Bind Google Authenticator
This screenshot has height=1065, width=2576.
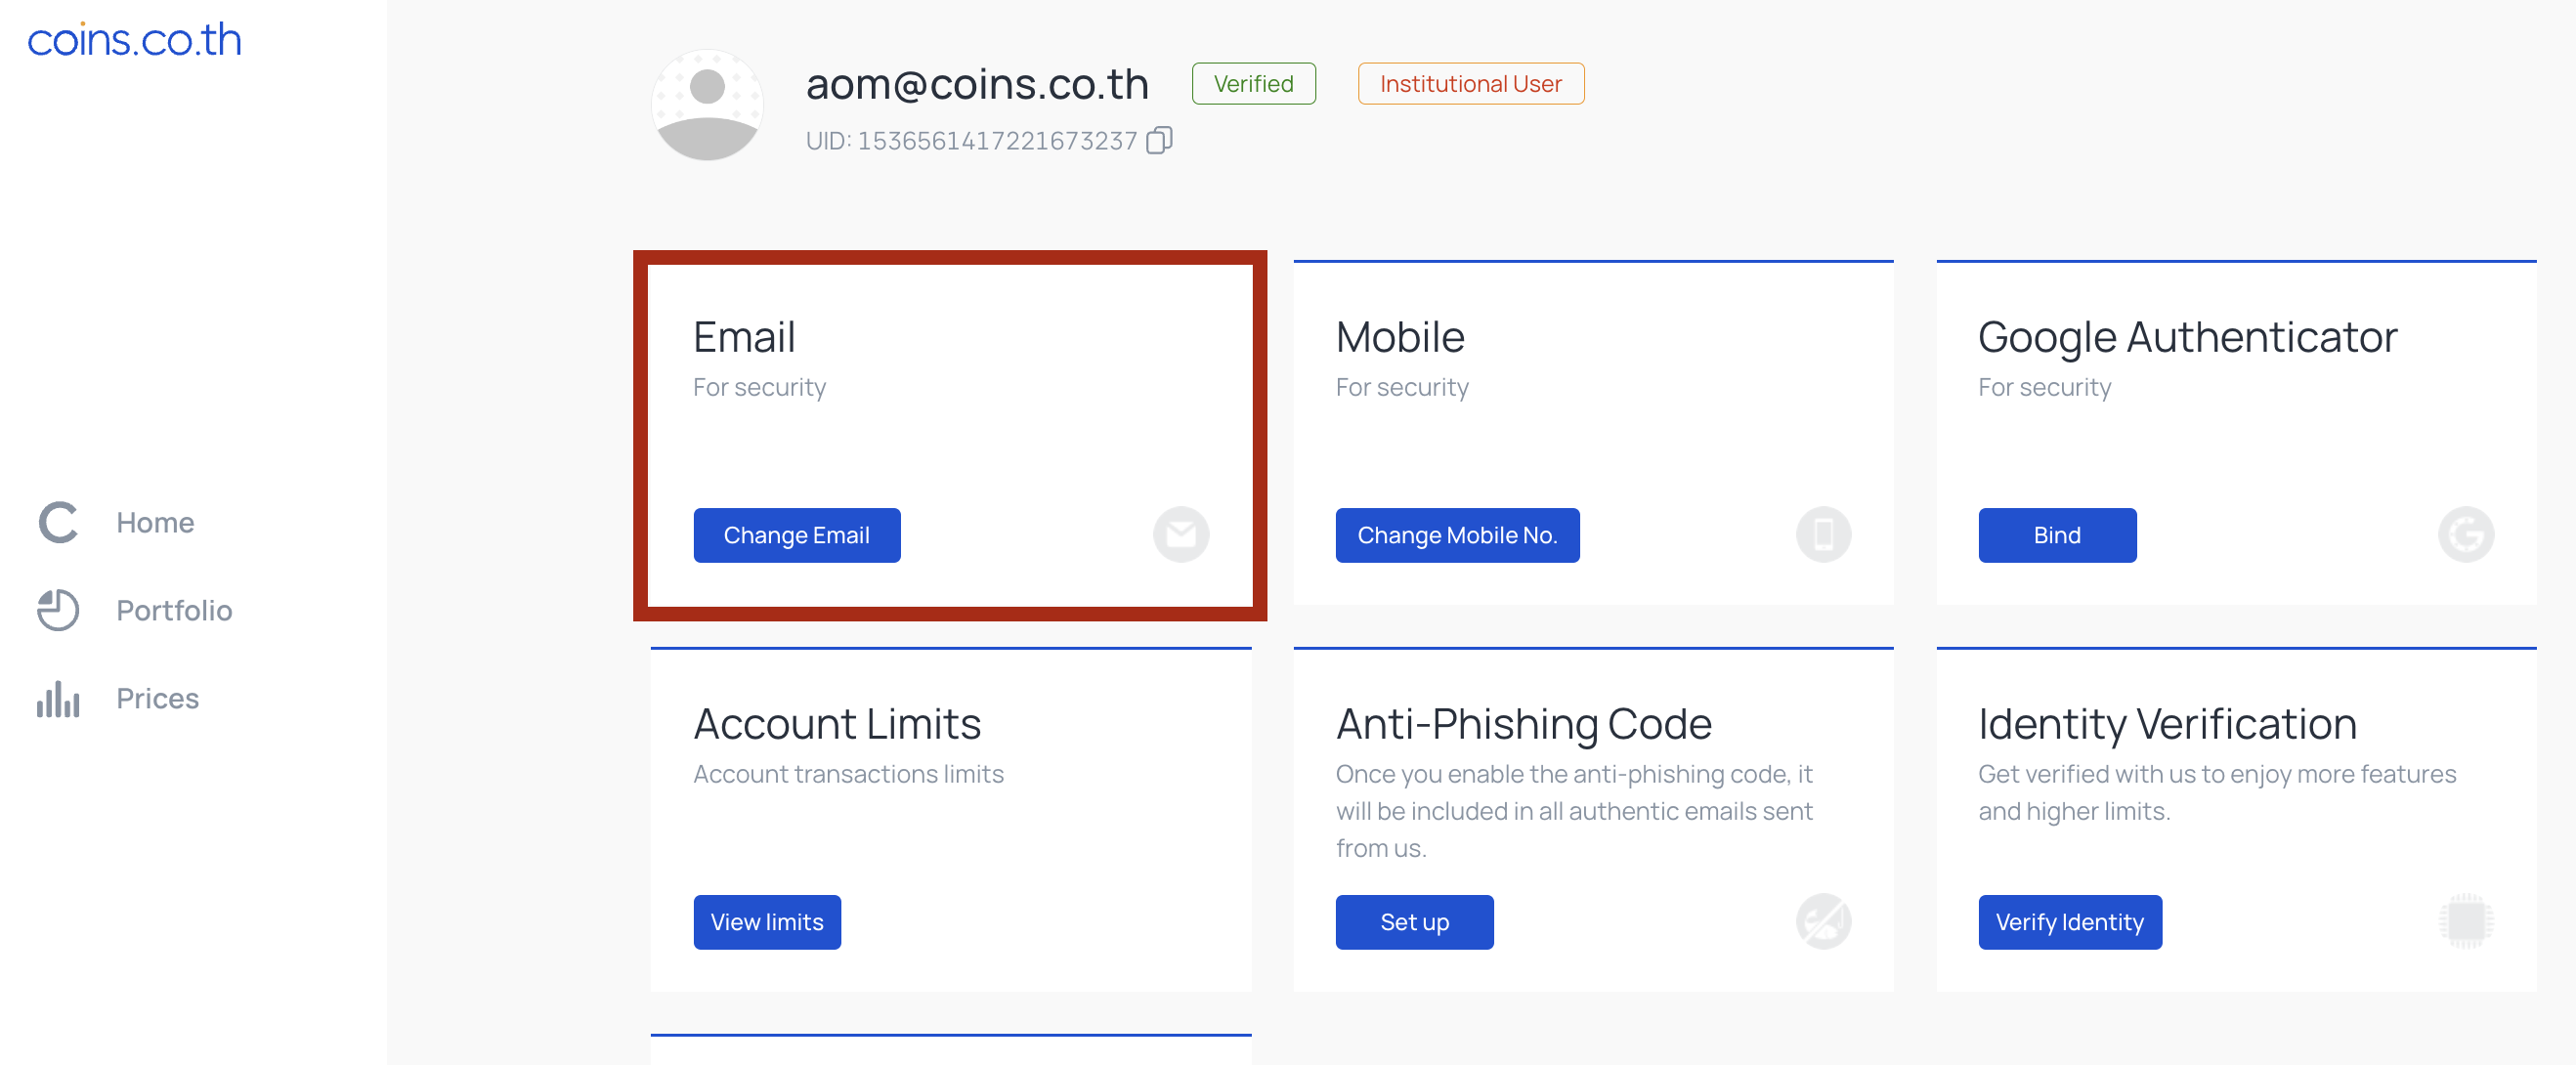[2057, 535]
